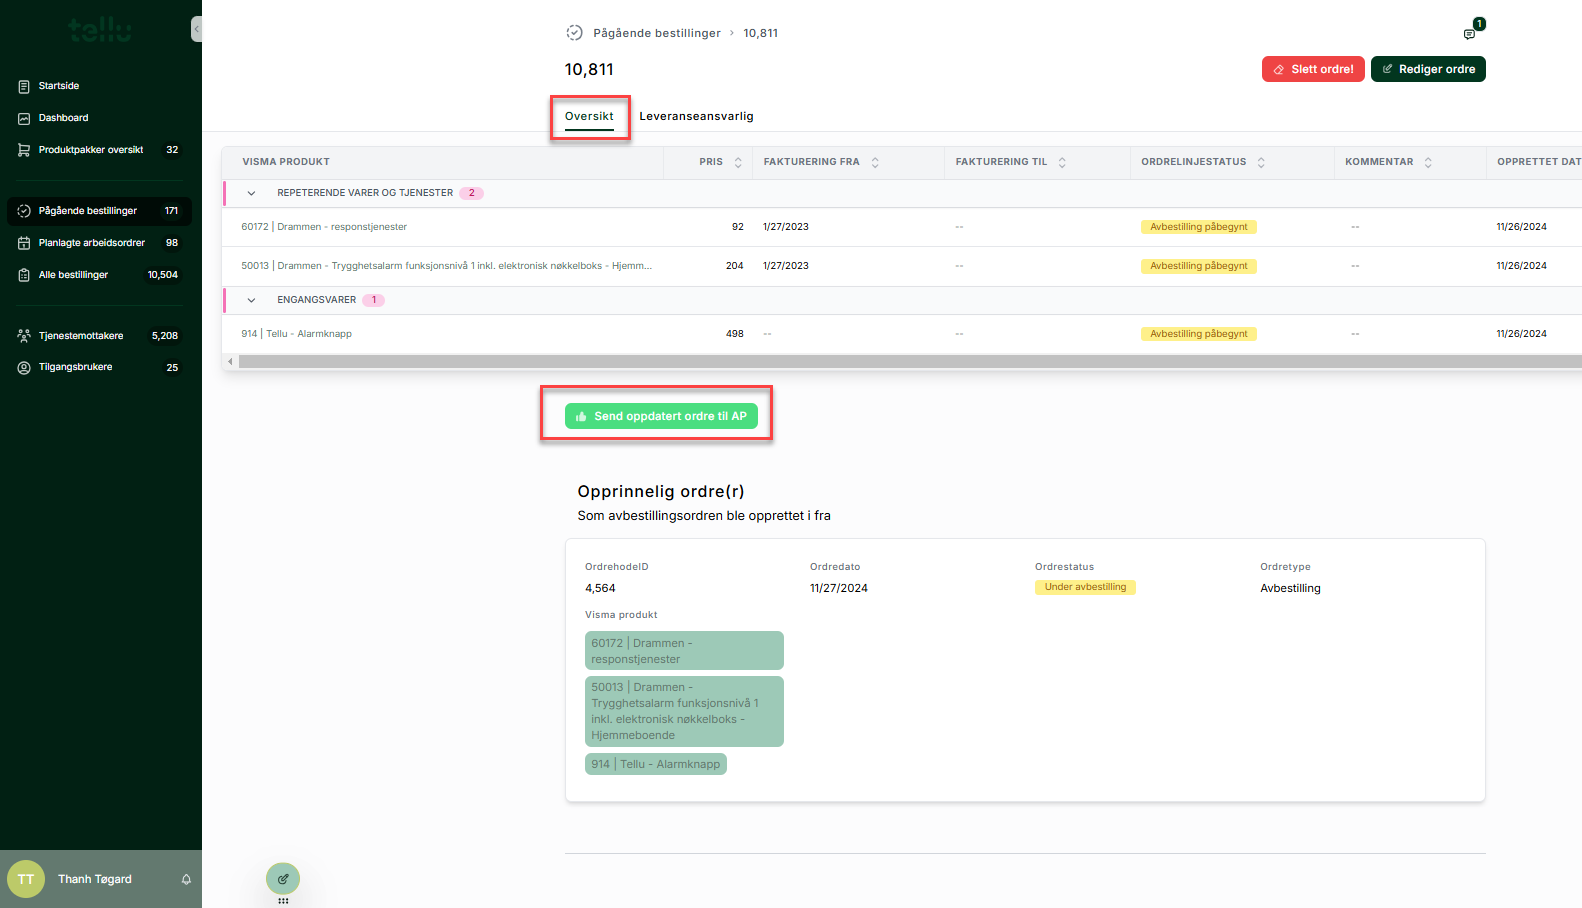Image resolution: width=1582 pixels, height=908 pixels.
Task: Select the Oversikt tab
Action: pos(589,116)
